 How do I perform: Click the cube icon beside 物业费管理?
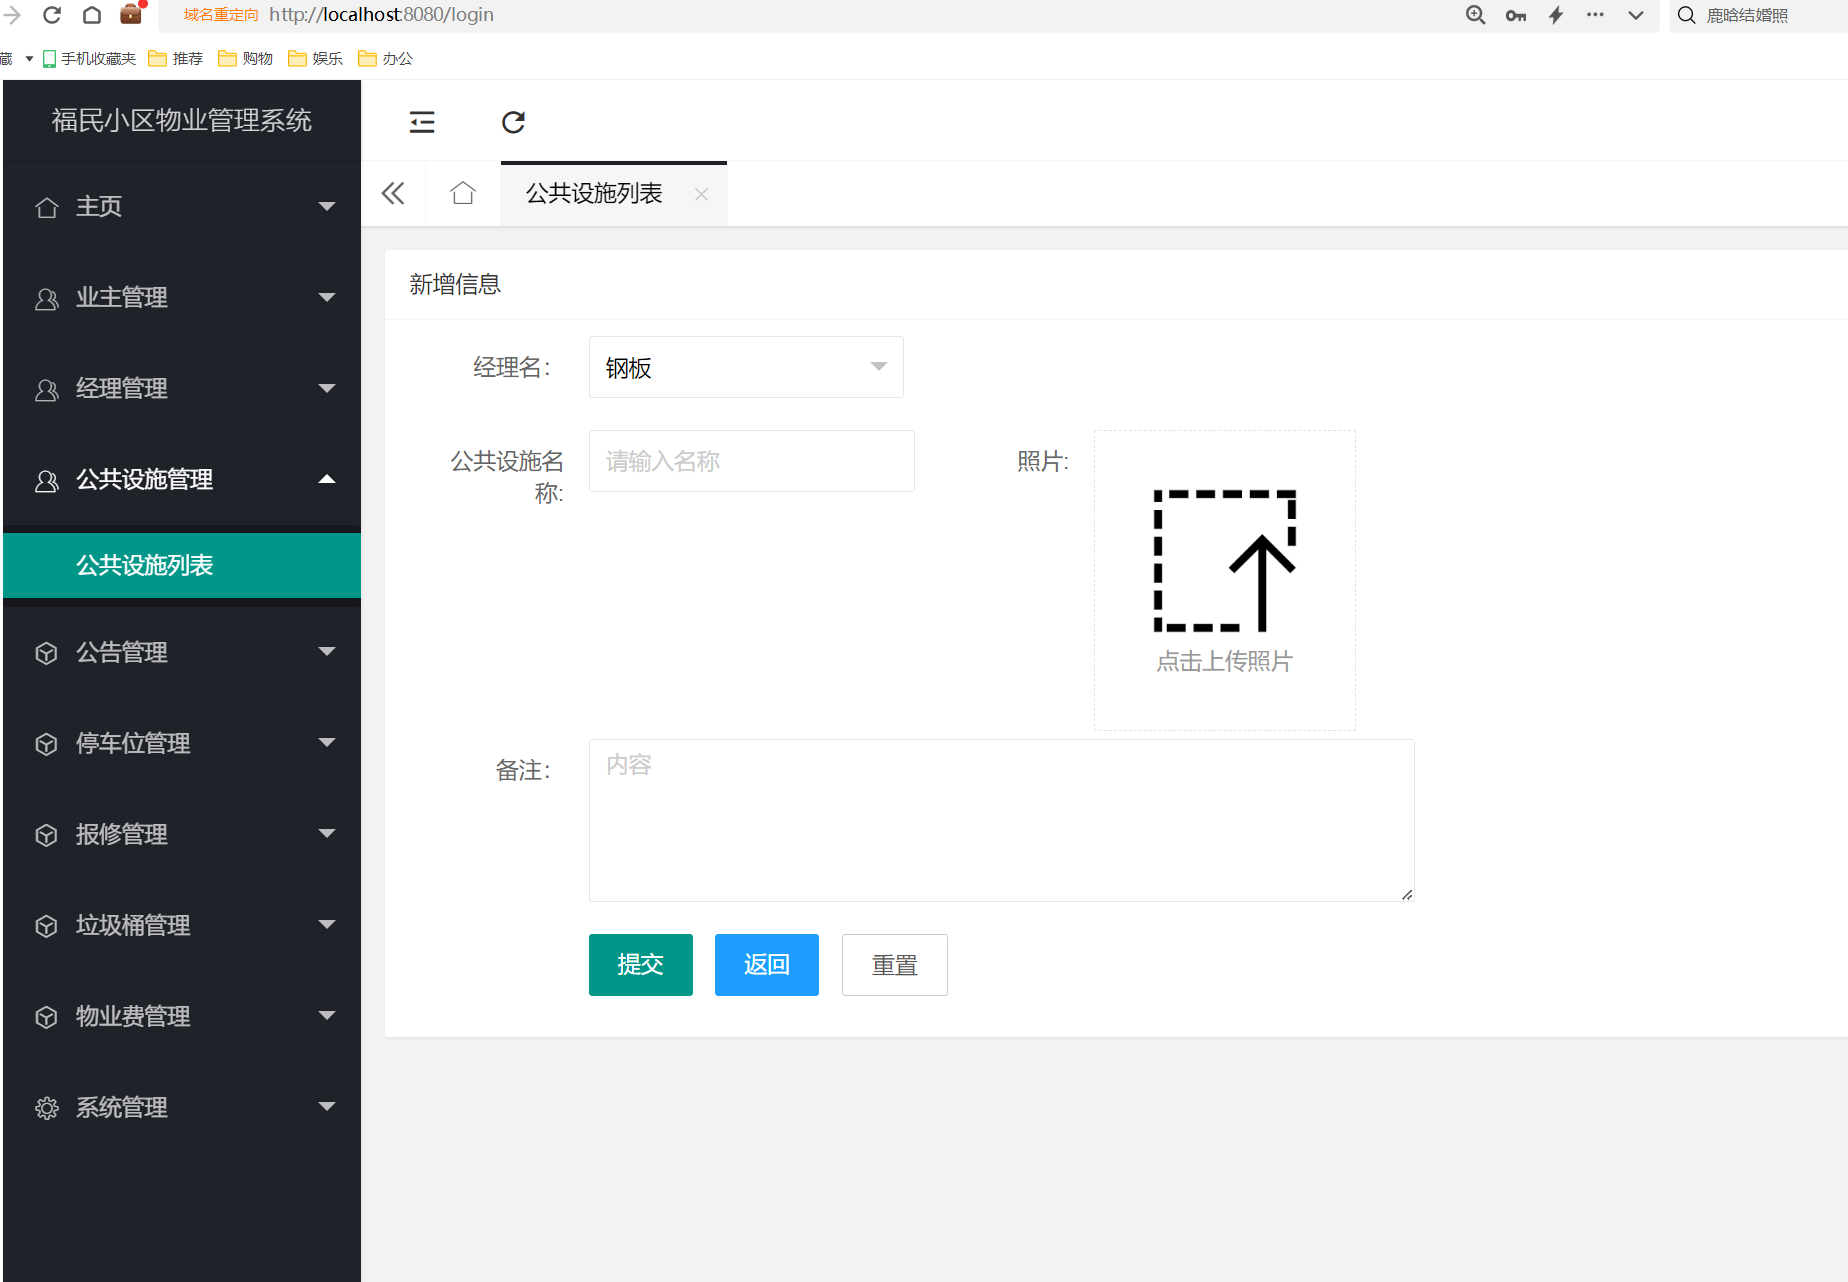click(47, 1017)
